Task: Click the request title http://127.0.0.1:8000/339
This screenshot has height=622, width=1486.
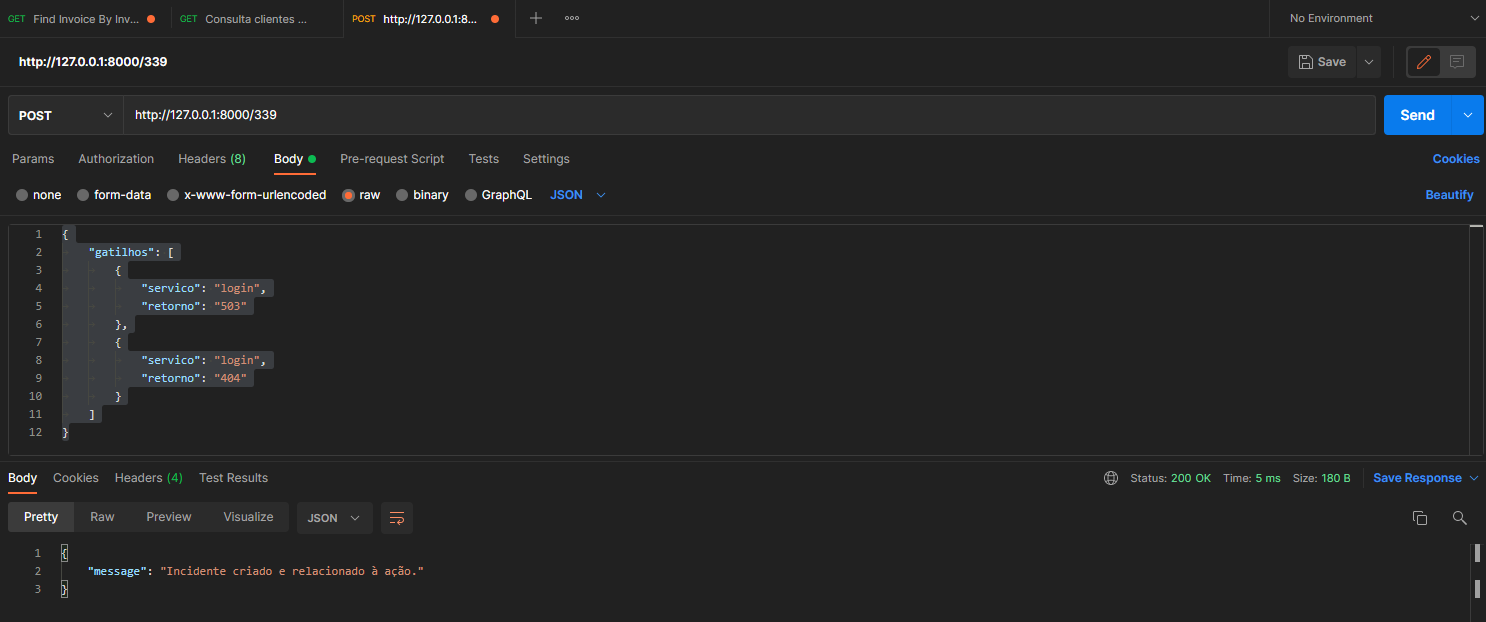Action: coord(93,62)
